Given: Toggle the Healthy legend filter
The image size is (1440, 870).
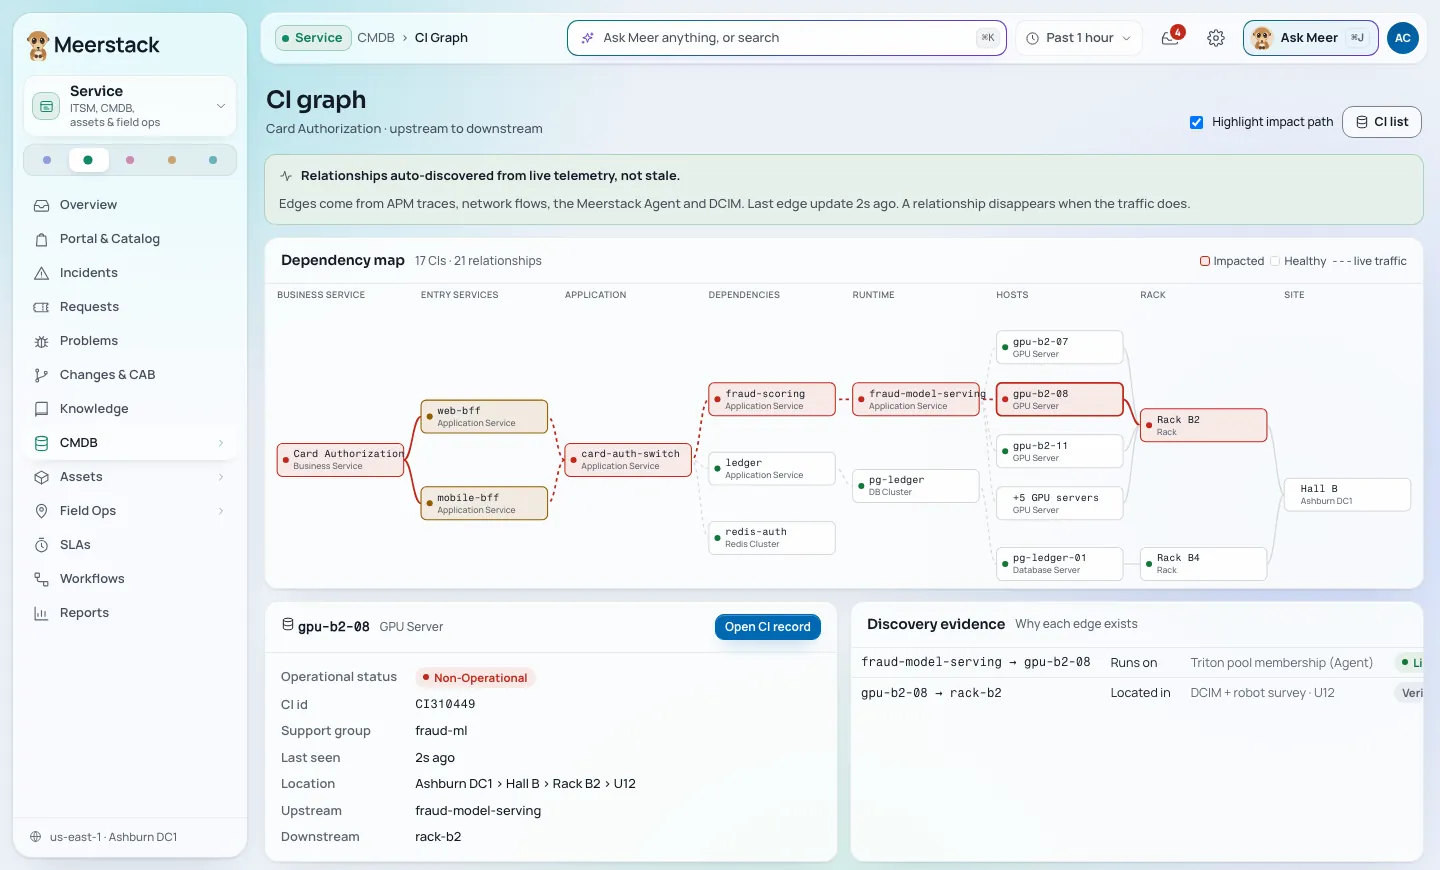Looking at the screenshot, I should click(x=1298, y=261).
